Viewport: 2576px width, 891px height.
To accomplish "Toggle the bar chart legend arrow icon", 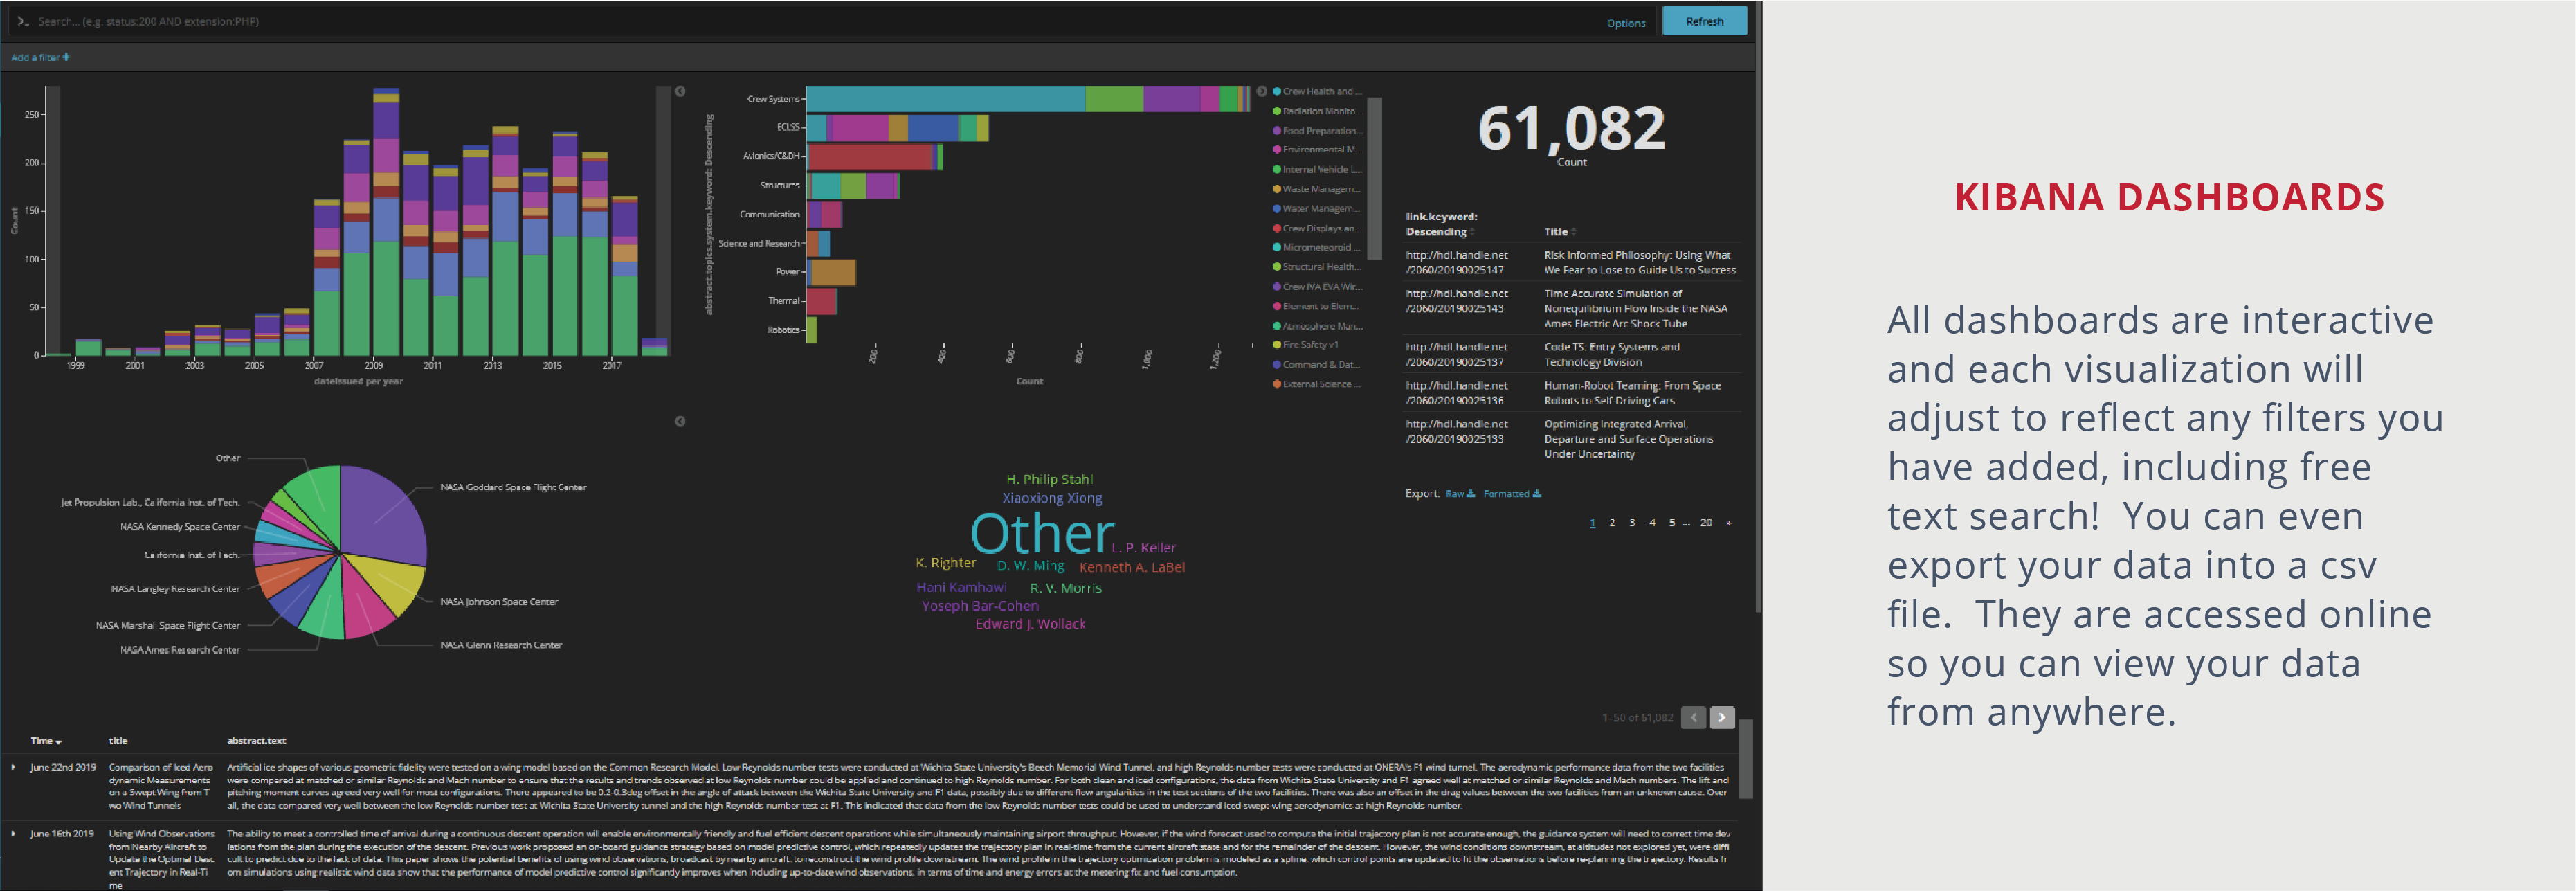I will click(x=680, y=91).
